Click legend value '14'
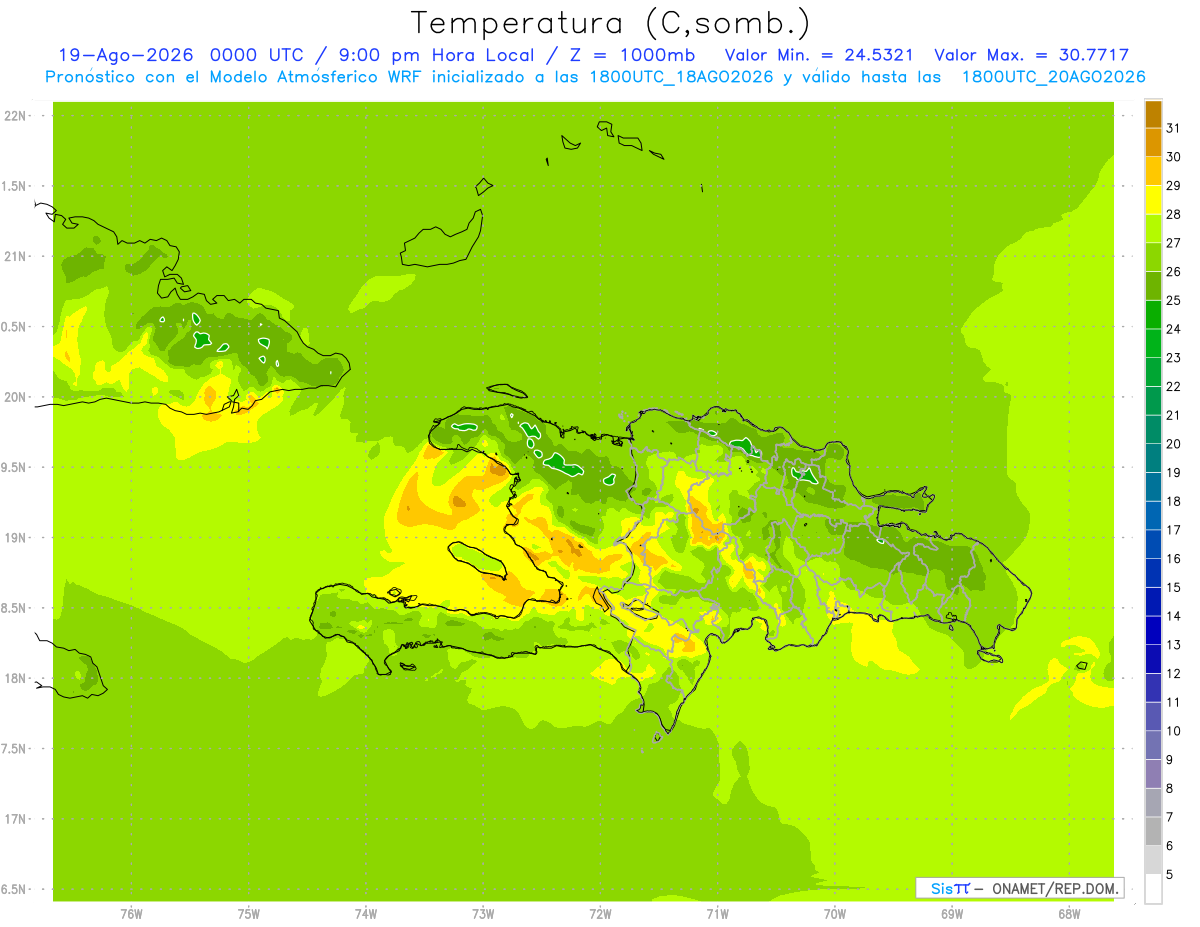The width and height of the screenshot is (1200, 927). 1173,616
